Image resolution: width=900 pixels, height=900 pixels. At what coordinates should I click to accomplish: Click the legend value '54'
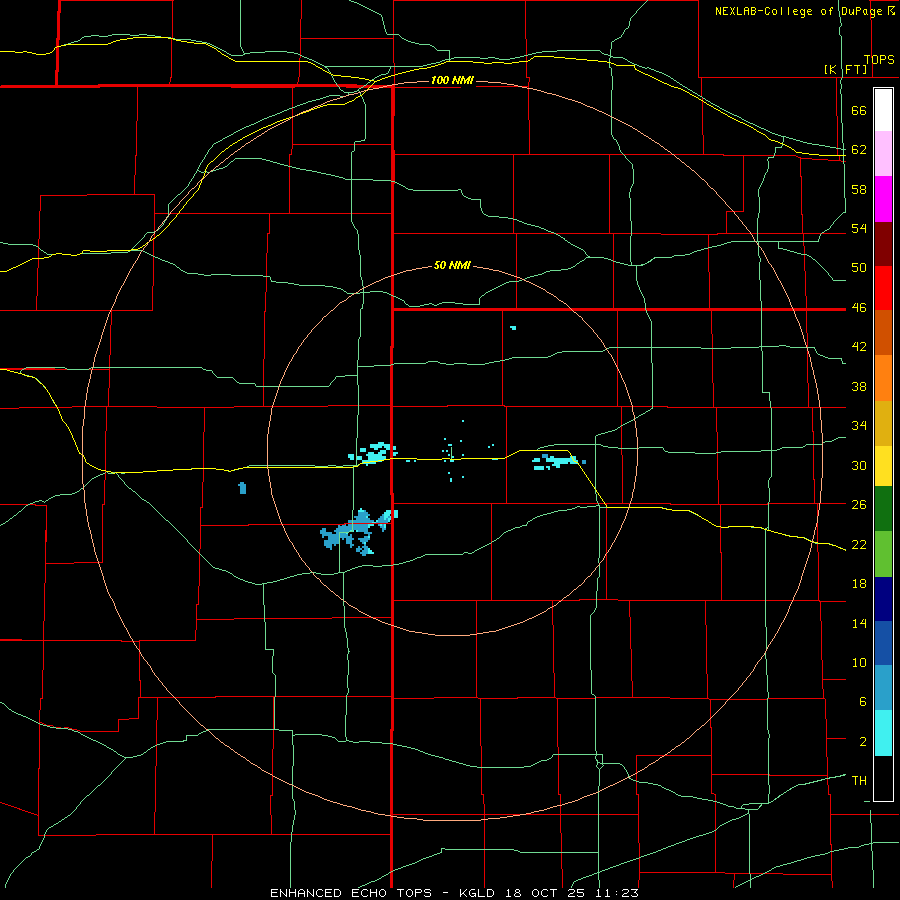pyautogui.click(x=859, y=228)
